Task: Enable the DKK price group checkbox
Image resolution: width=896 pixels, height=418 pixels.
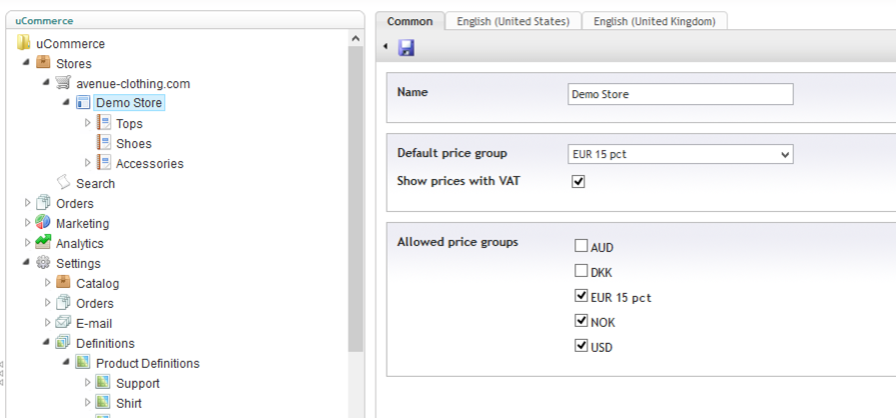Action: pos(581,271)
